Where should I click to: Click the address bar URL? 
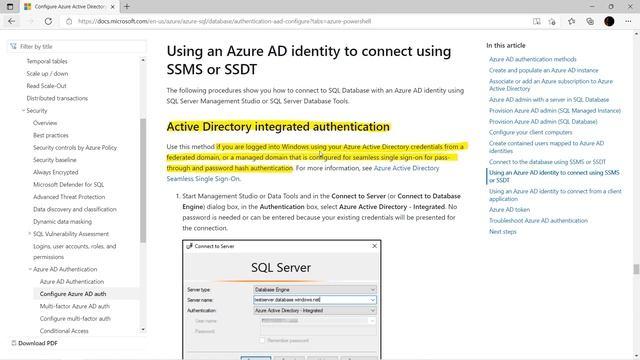point(224,21)
